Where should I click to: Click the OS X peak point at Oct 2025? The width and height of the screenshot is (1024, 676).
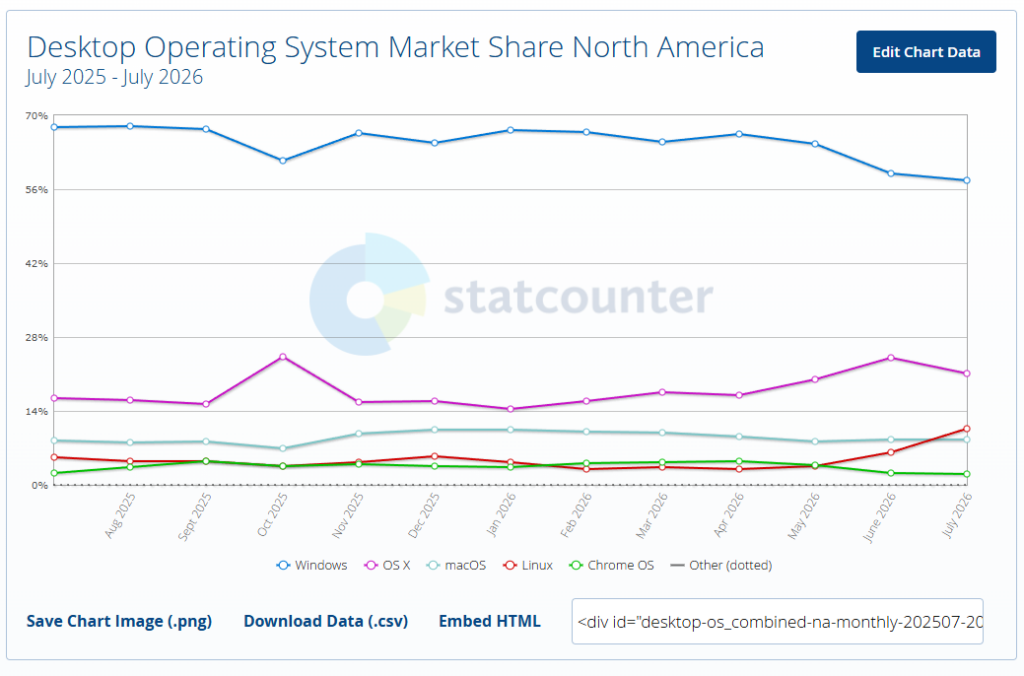pyautogui.click(x=283, y=357)
